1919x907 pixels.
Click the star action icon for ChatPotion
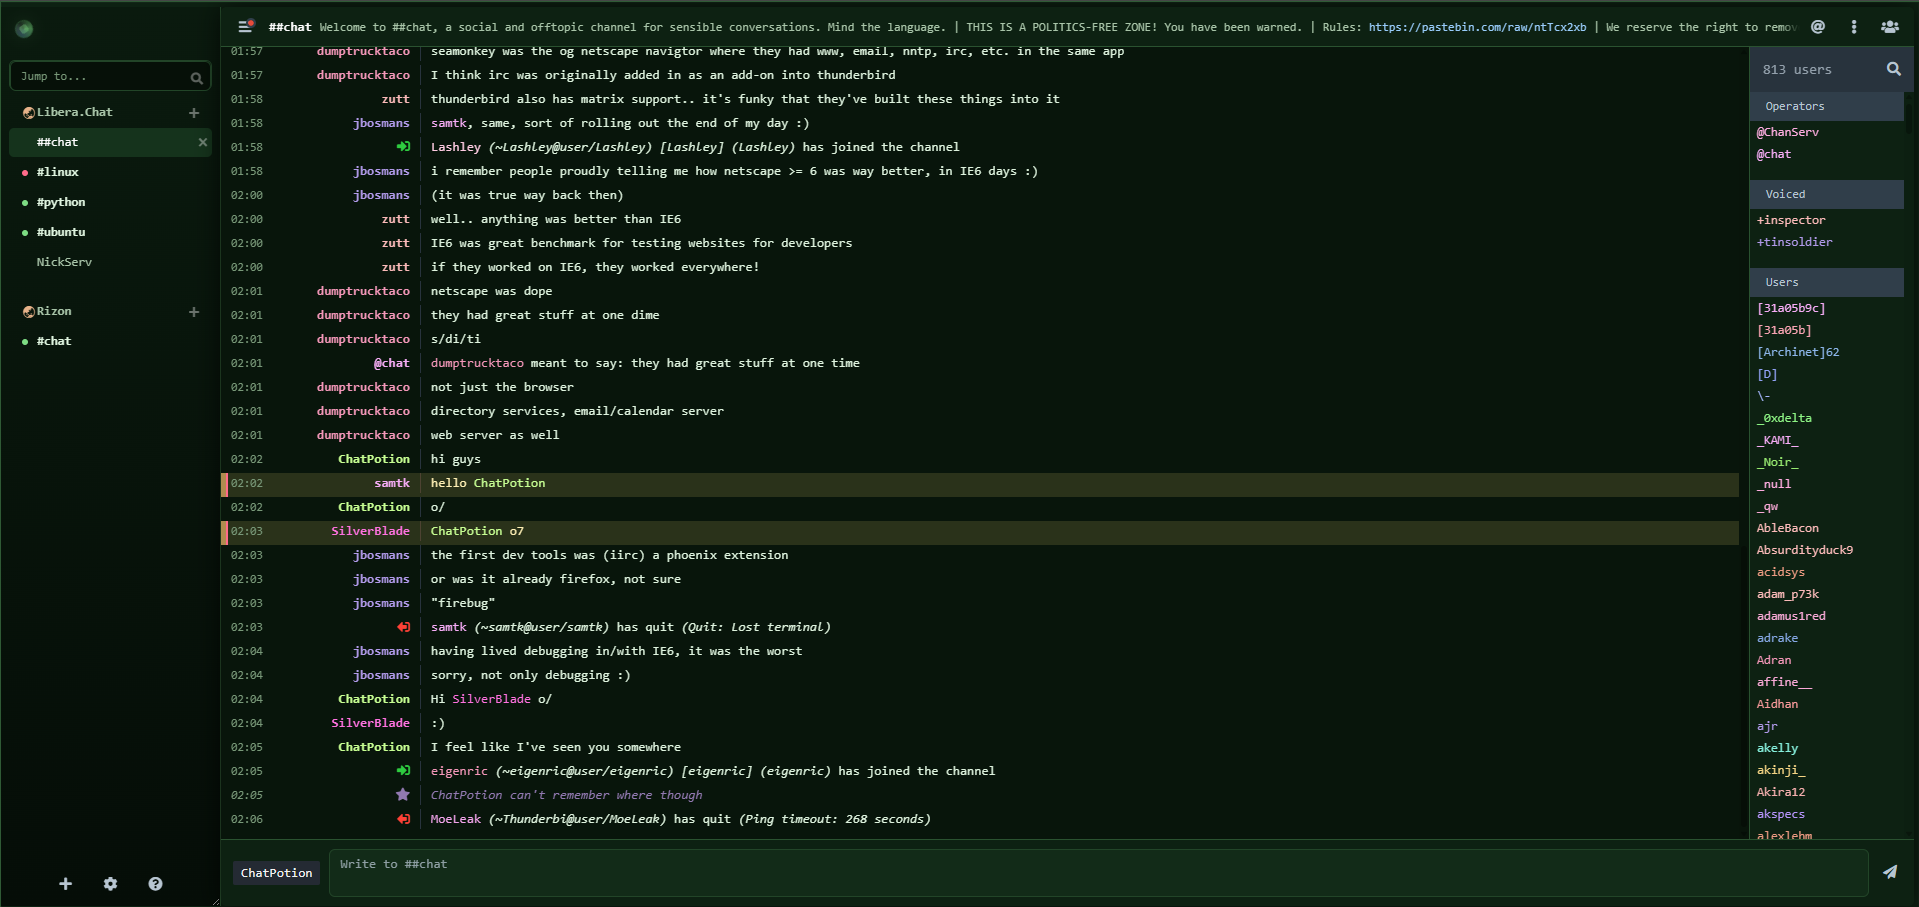[x=403, y=795]
